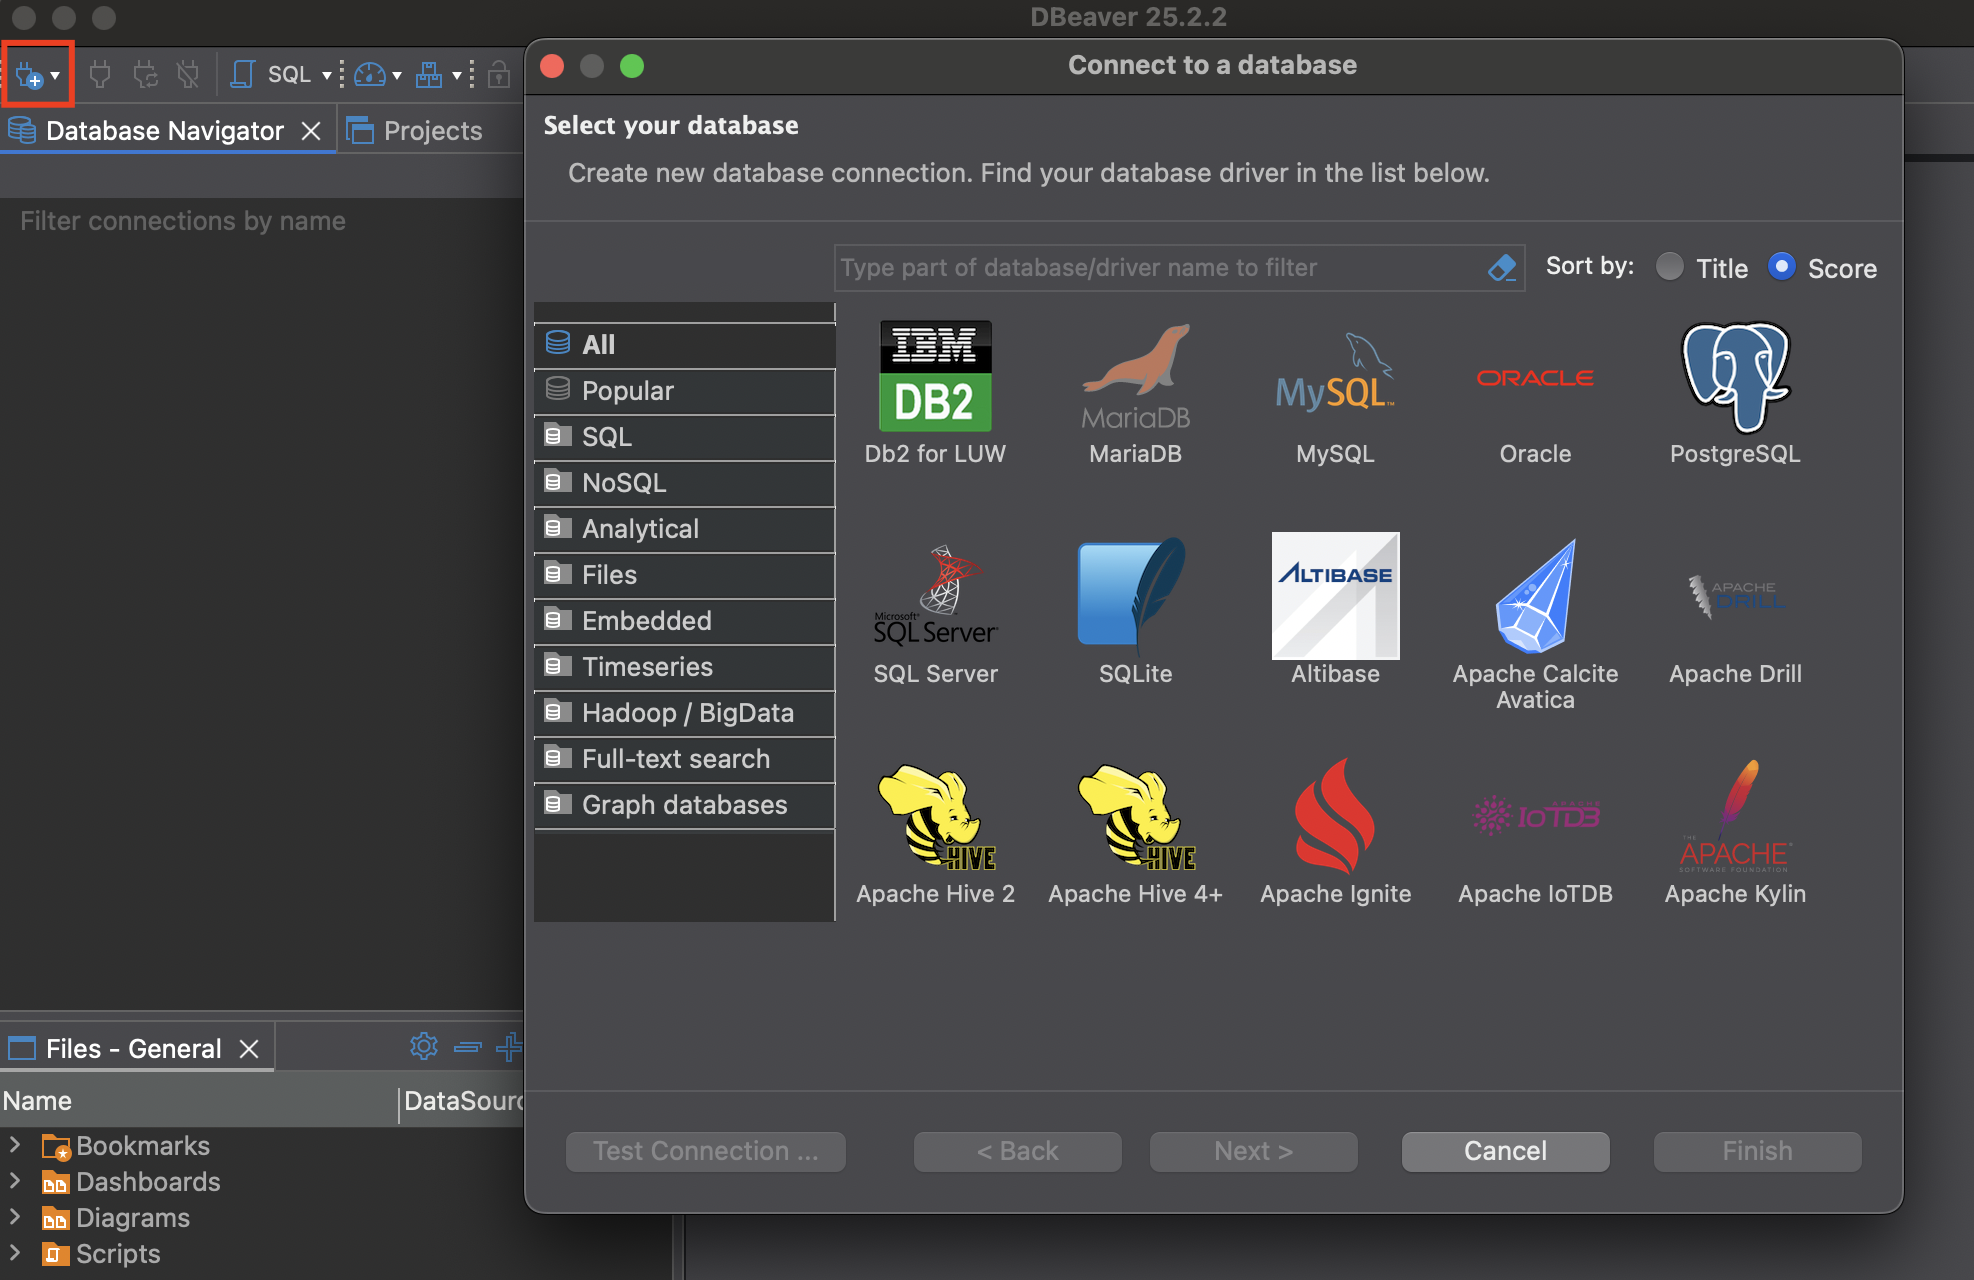
Task: Expand the Bookmarks folder
Action: coord(15,1144)
